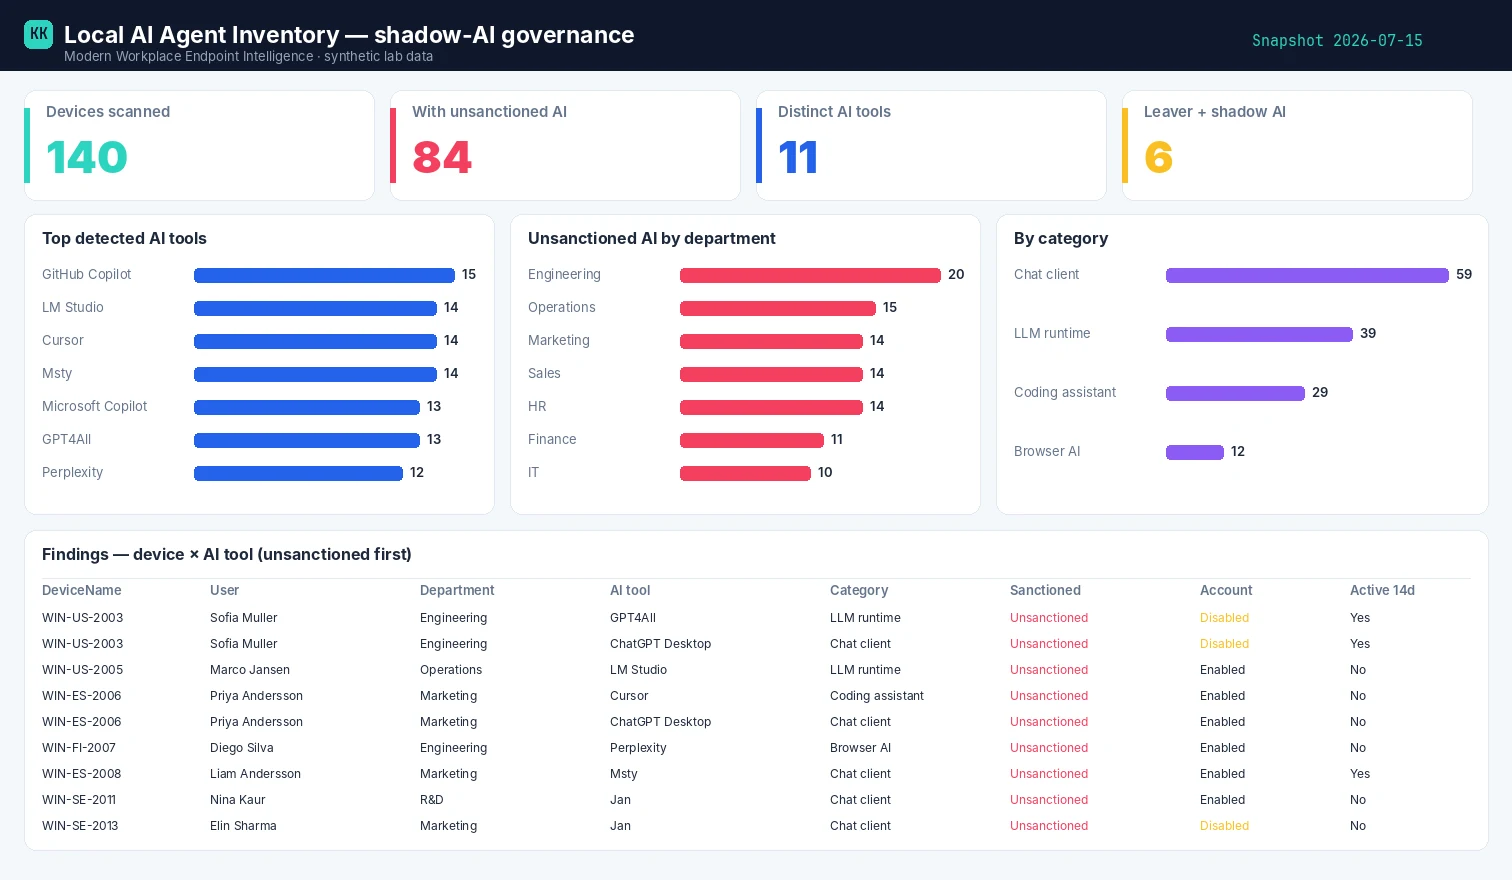The width and height of the screenshot is (1512, 880).
Task: Click Sofia Muller in the ChatGPT Desktop row
Action: coord(244,644)
